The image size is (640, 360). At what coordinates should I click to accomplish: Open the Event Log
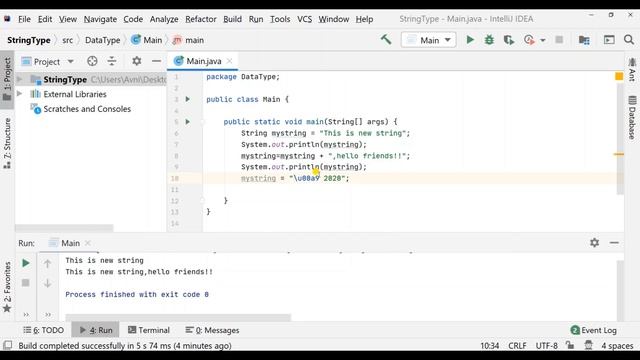594,330
